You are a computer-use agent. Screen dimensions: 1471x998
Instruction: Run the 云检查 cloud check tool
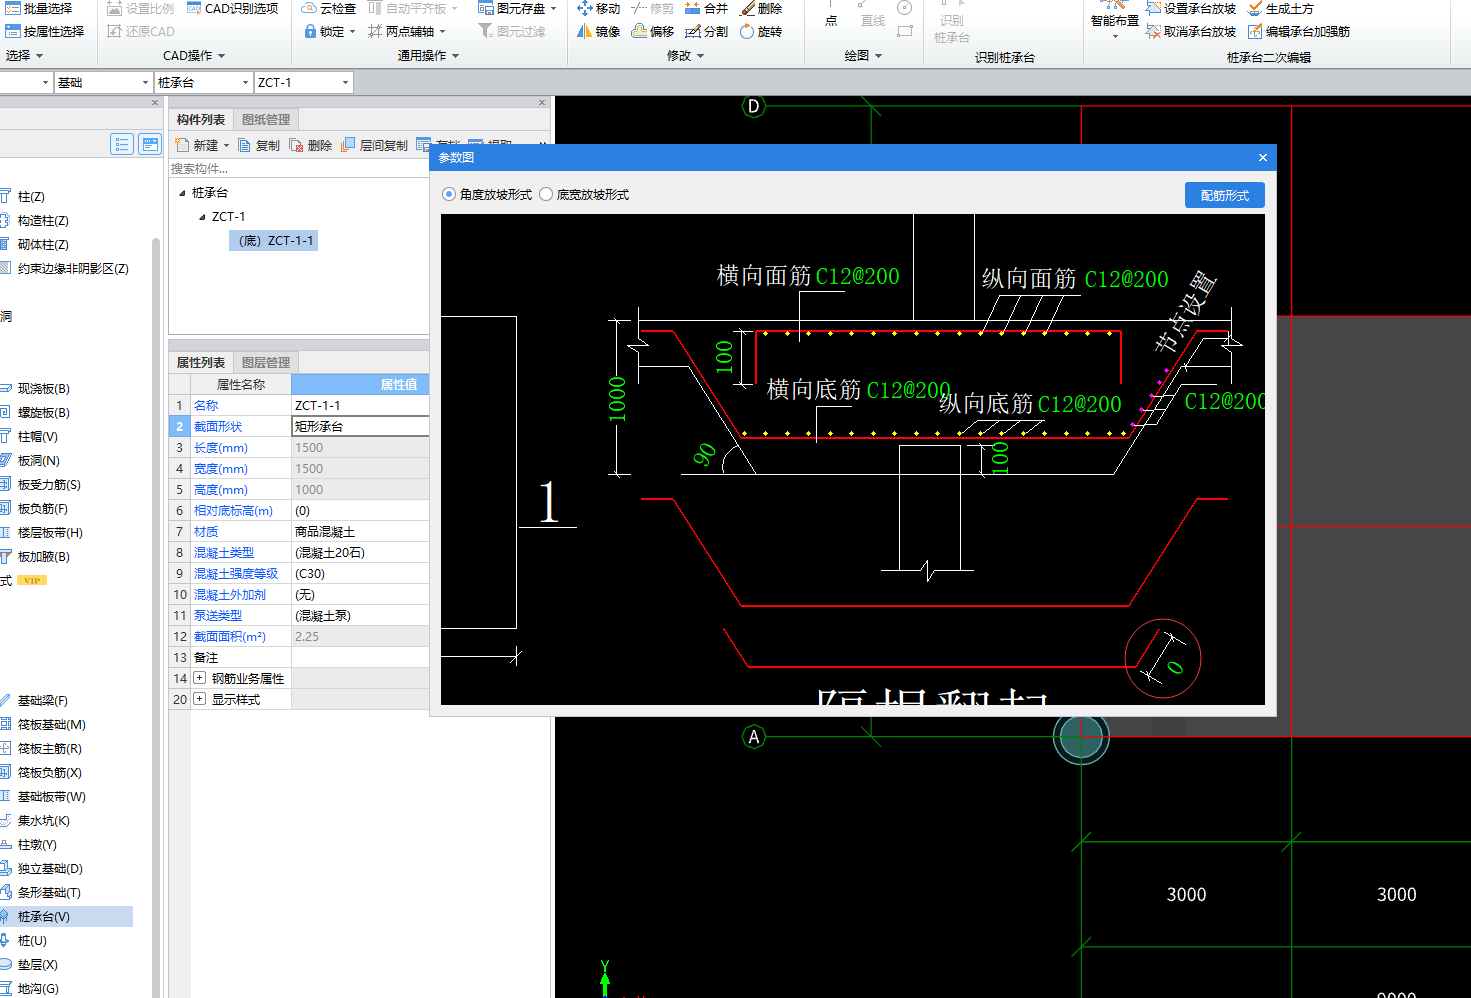tap(328, 8)
